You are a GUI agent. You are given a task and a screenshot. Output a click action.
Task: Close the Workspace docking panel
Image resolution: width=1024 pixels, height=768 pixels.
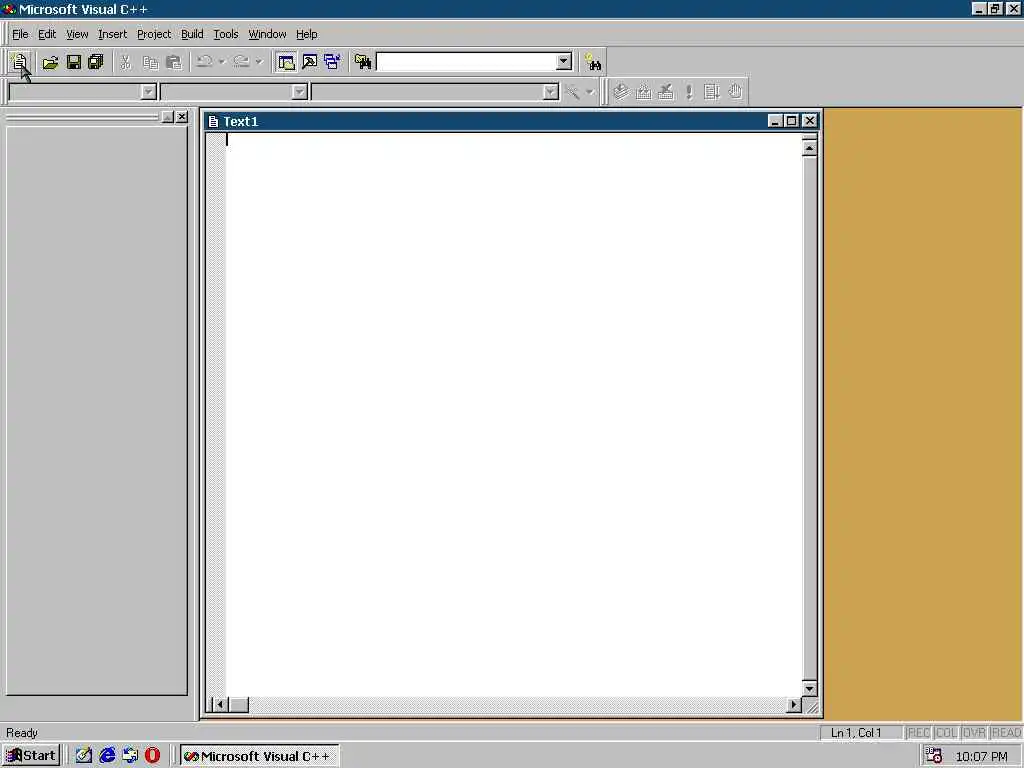click(182, 117)
